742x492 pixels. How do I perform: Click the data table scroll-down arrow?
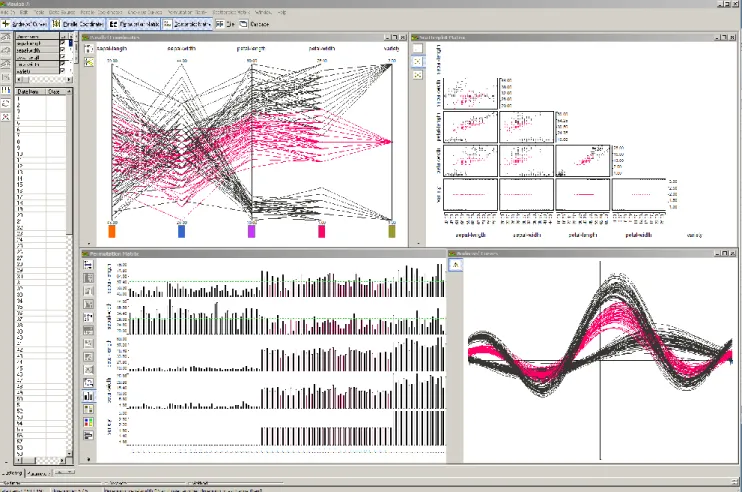70,453
